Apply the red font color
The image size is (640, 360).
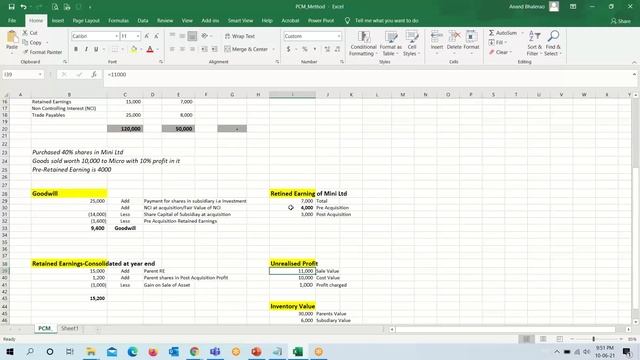coord(150,49)
